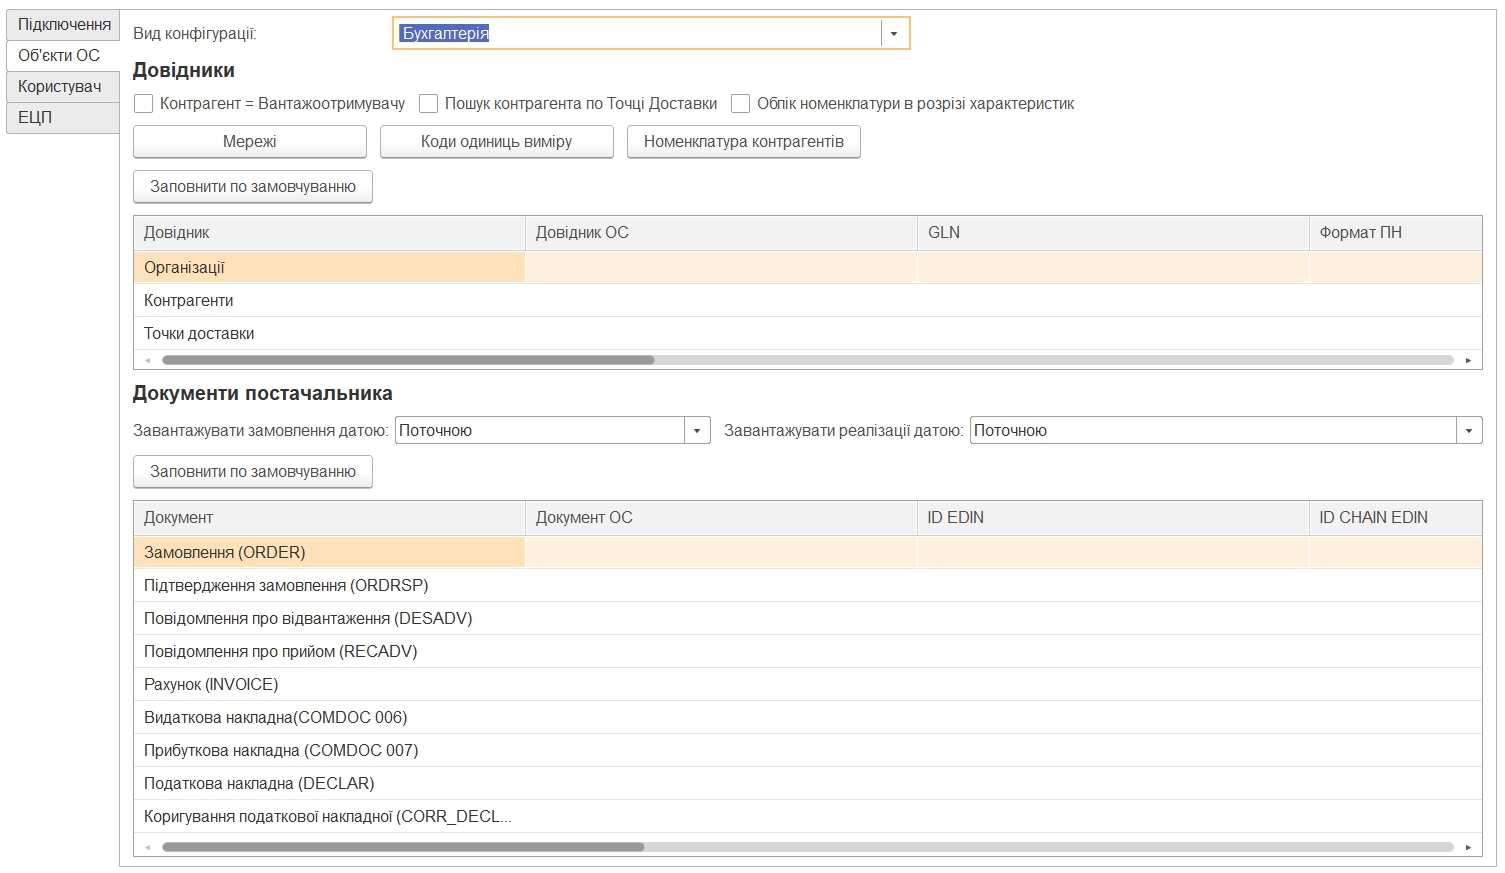Expand the Вид конфігурації dropdown arrow
This screenshot has width=1505, height=873.
pyautogui.click(x=894, y=33)
